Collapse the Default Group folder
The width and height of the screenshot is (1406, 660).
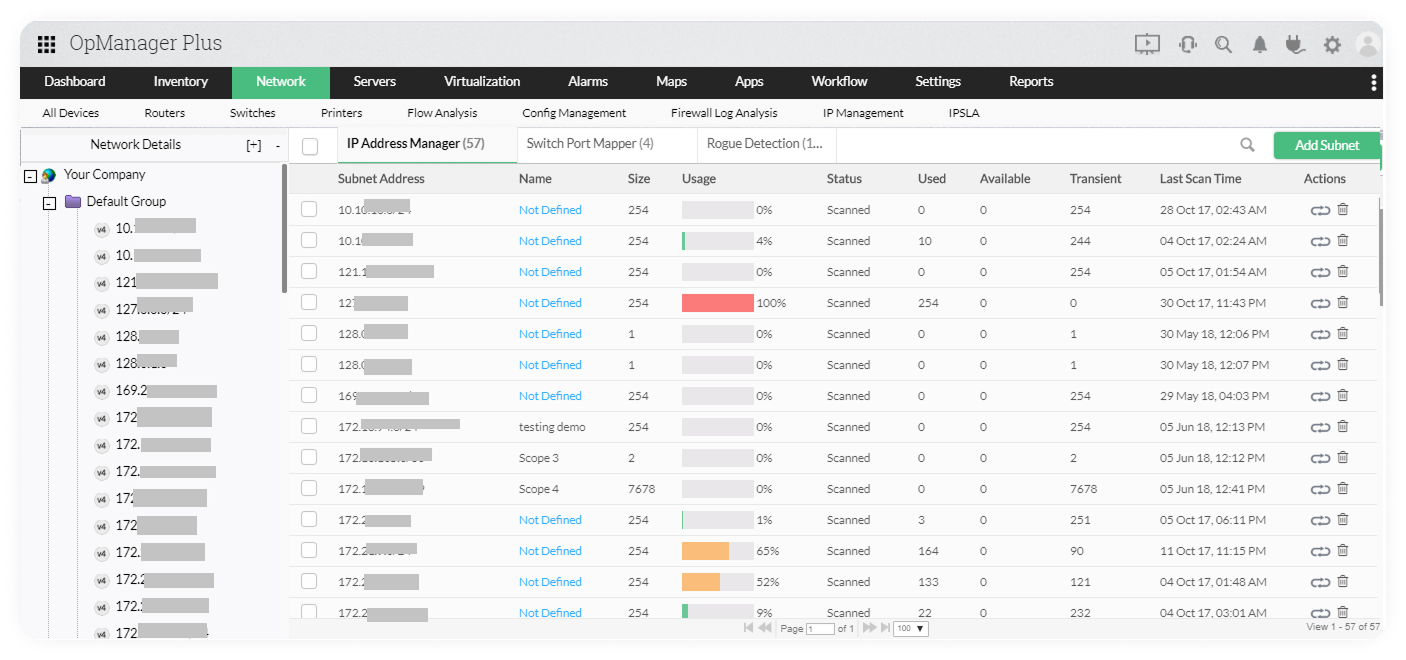coord(49,202)
